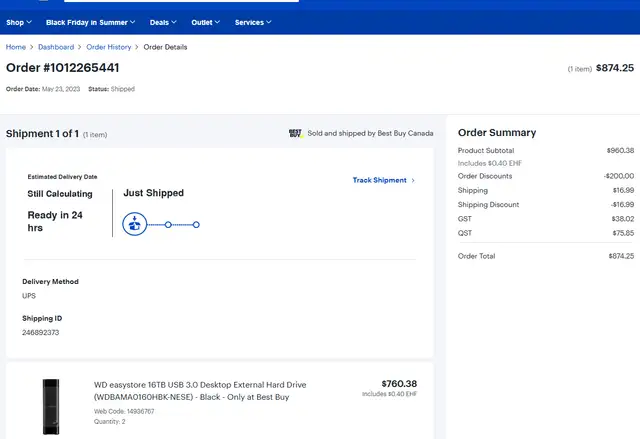Return to Order History breadcrumb

(109, 47)
